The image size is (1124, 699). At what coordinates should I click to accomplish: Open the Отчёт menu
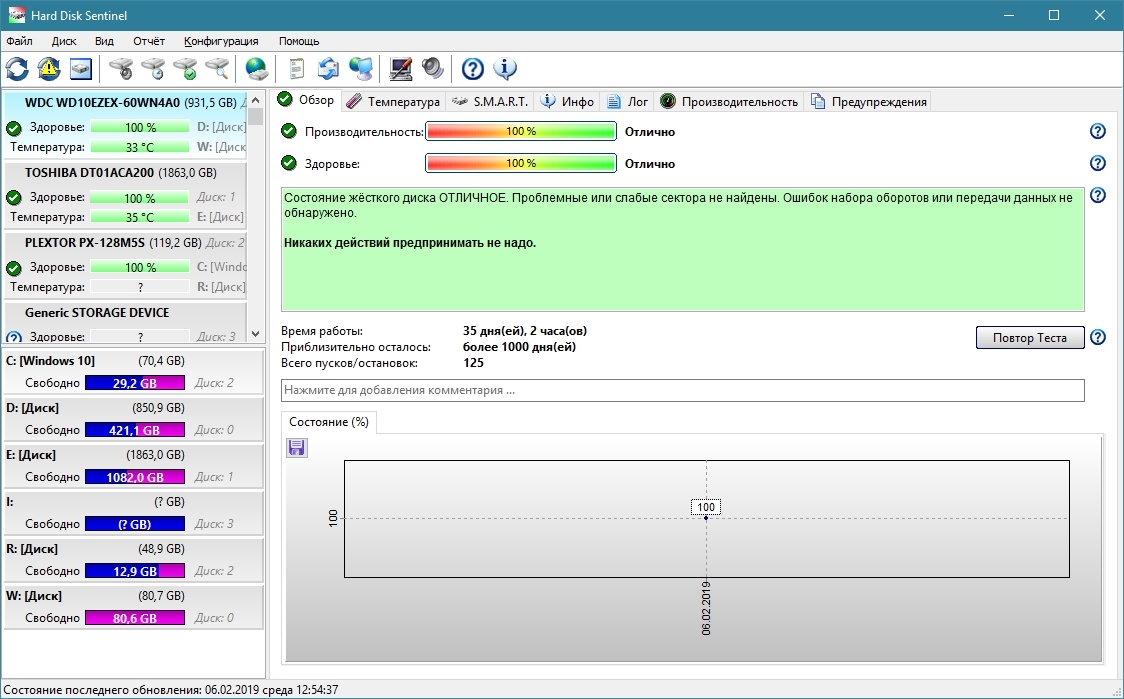pos(149,41)
